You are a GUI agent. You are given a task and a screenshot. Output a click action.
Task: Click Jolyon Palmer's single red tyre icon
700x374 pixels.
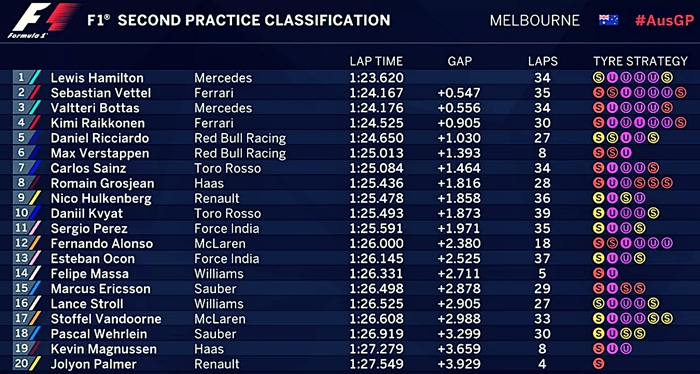coord(598,364)
